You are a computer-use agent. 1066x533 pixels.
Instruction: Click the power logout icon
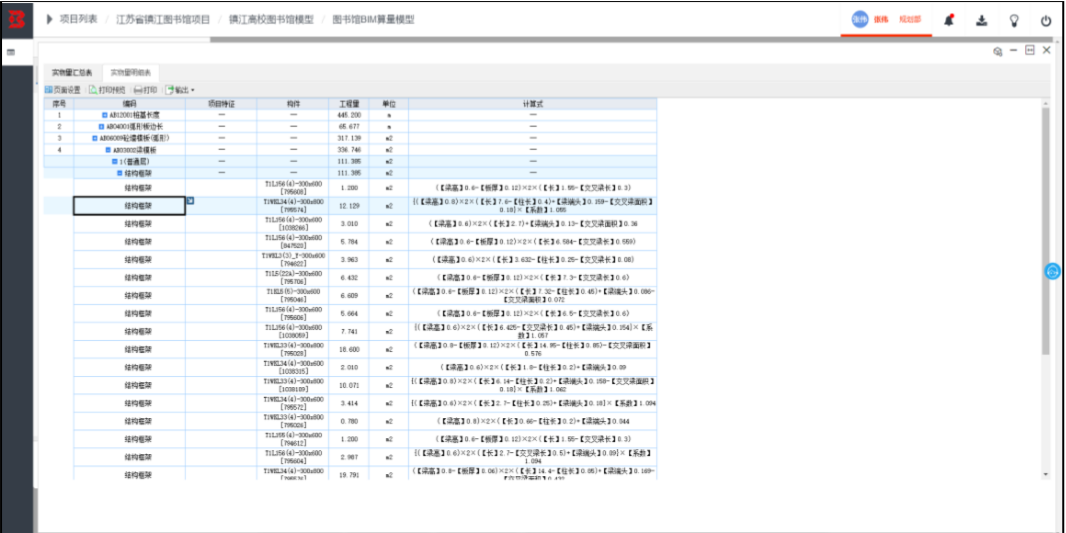click(1046, 20)
